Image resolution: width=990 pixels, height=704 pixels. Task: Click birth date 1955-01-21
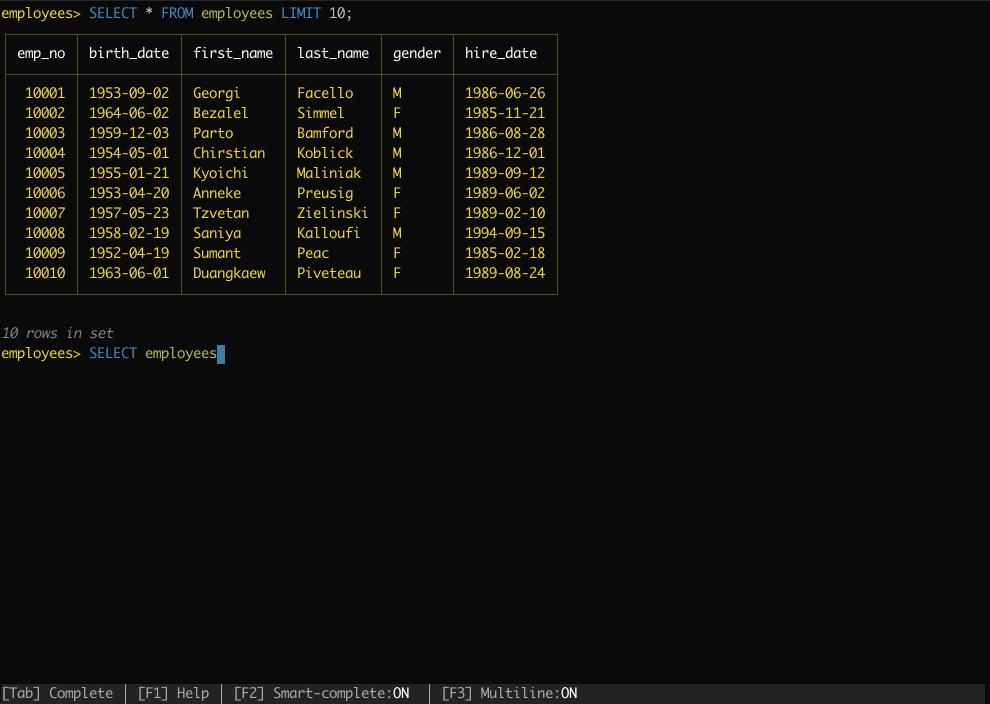(129, 173)
